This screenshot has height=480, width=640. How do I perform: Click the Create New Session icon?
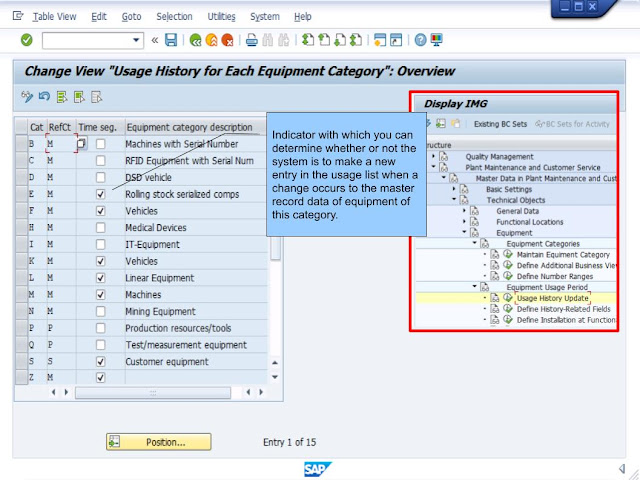pyautogui.click(x=380, y=40)
